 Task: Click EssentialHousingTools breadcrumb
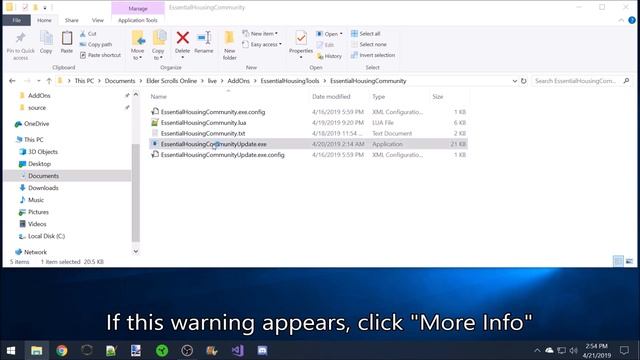click(290, 81)
